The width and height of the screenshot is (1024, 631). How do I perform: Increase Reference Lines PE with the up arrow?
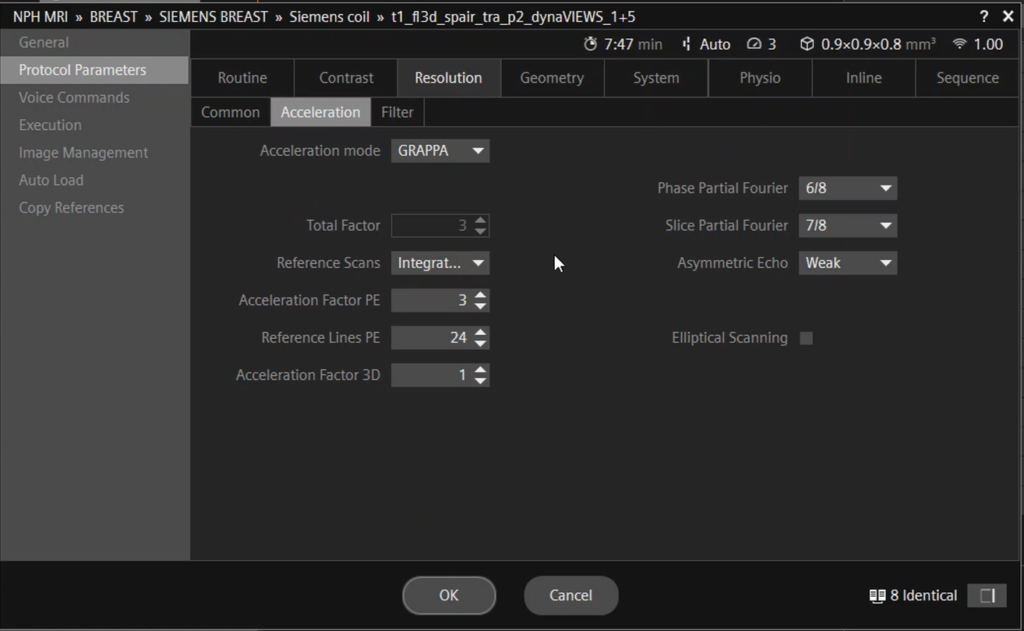click(x=481, y=333)
